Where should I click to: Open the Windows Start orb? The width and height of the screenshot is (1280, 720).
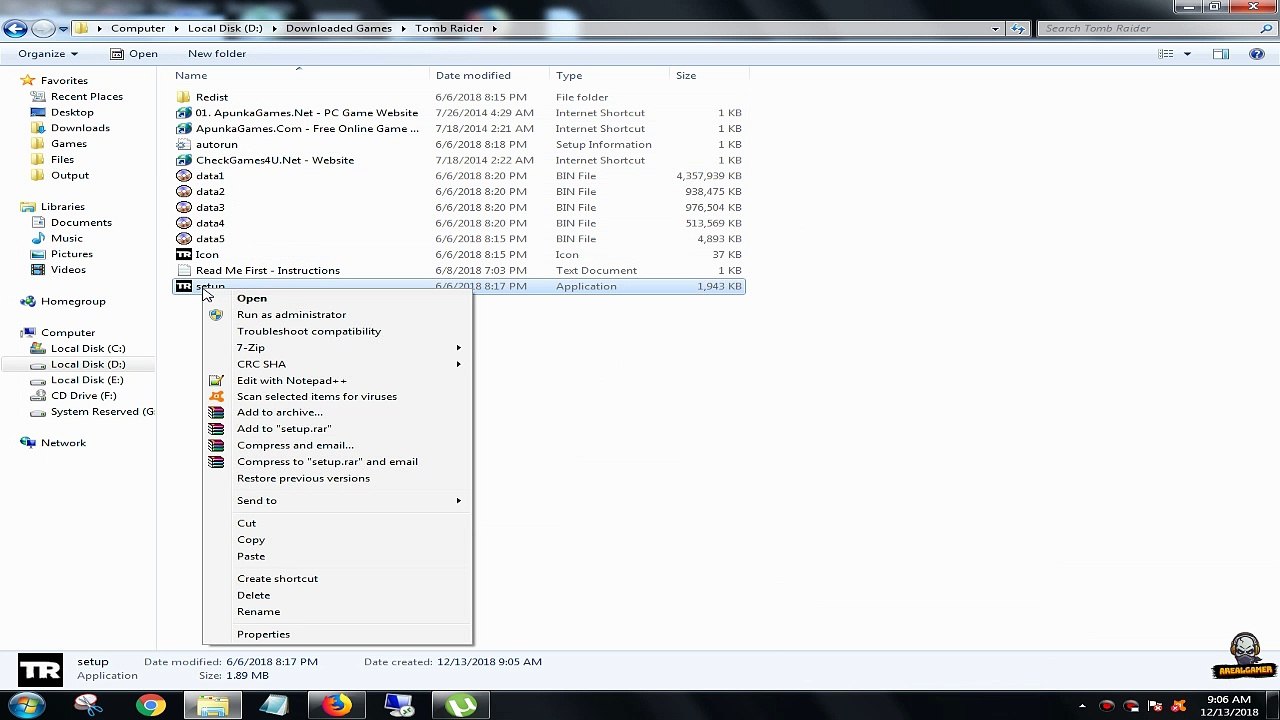pyautogui.click(x=27, y=705)
